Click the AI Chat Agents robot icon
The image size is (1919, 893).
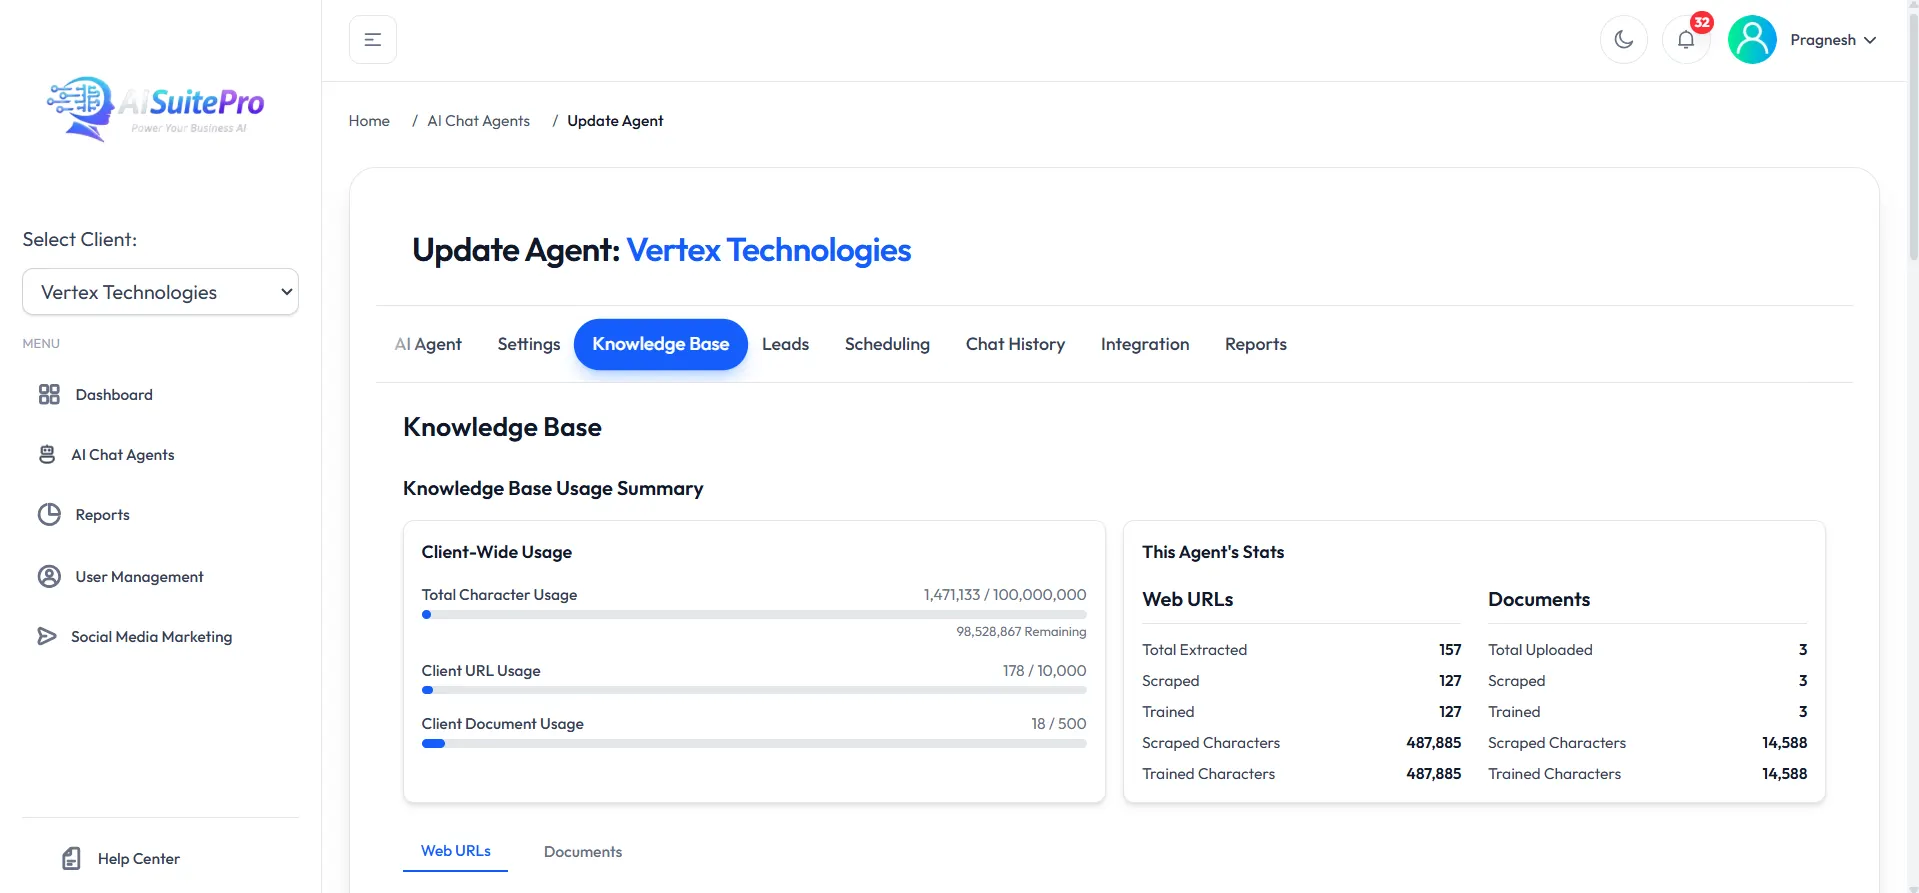pyautogui.click(x=47, y=455)
